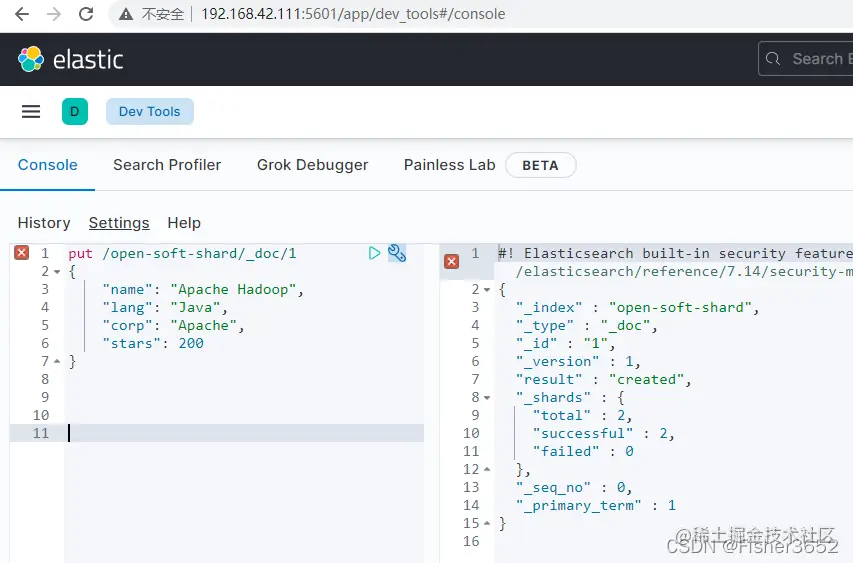Send request with green play icon
Viewport: 853px width, 563px height.
coord(374,253)
